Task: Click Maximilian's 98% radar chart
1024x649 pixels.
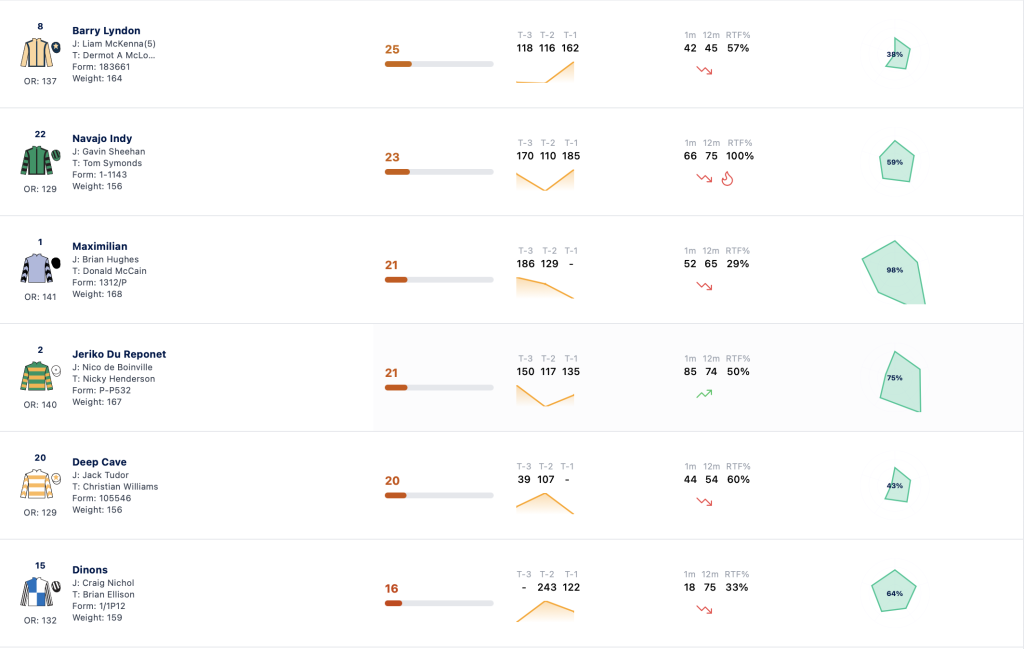Action: point(894,272)
